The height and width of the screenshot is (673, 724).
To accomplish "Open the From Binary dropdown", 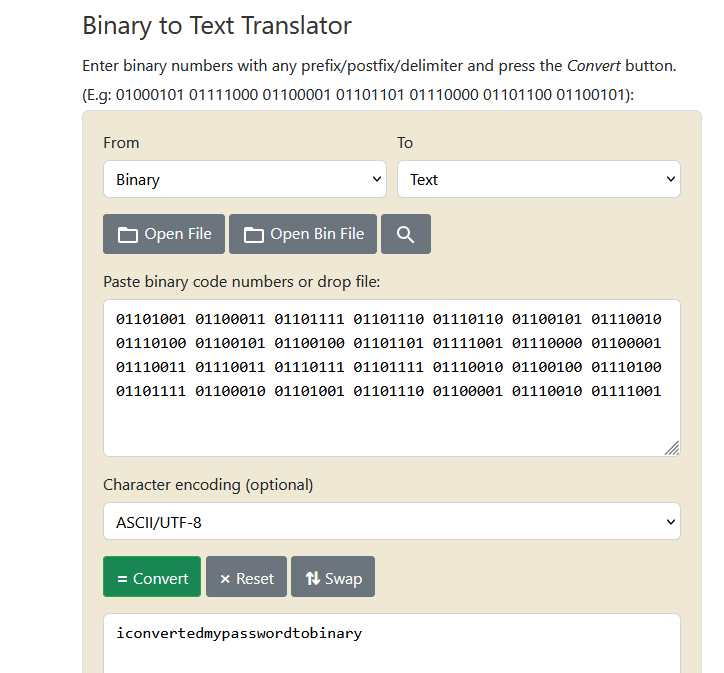I will (x=245, y=179).
